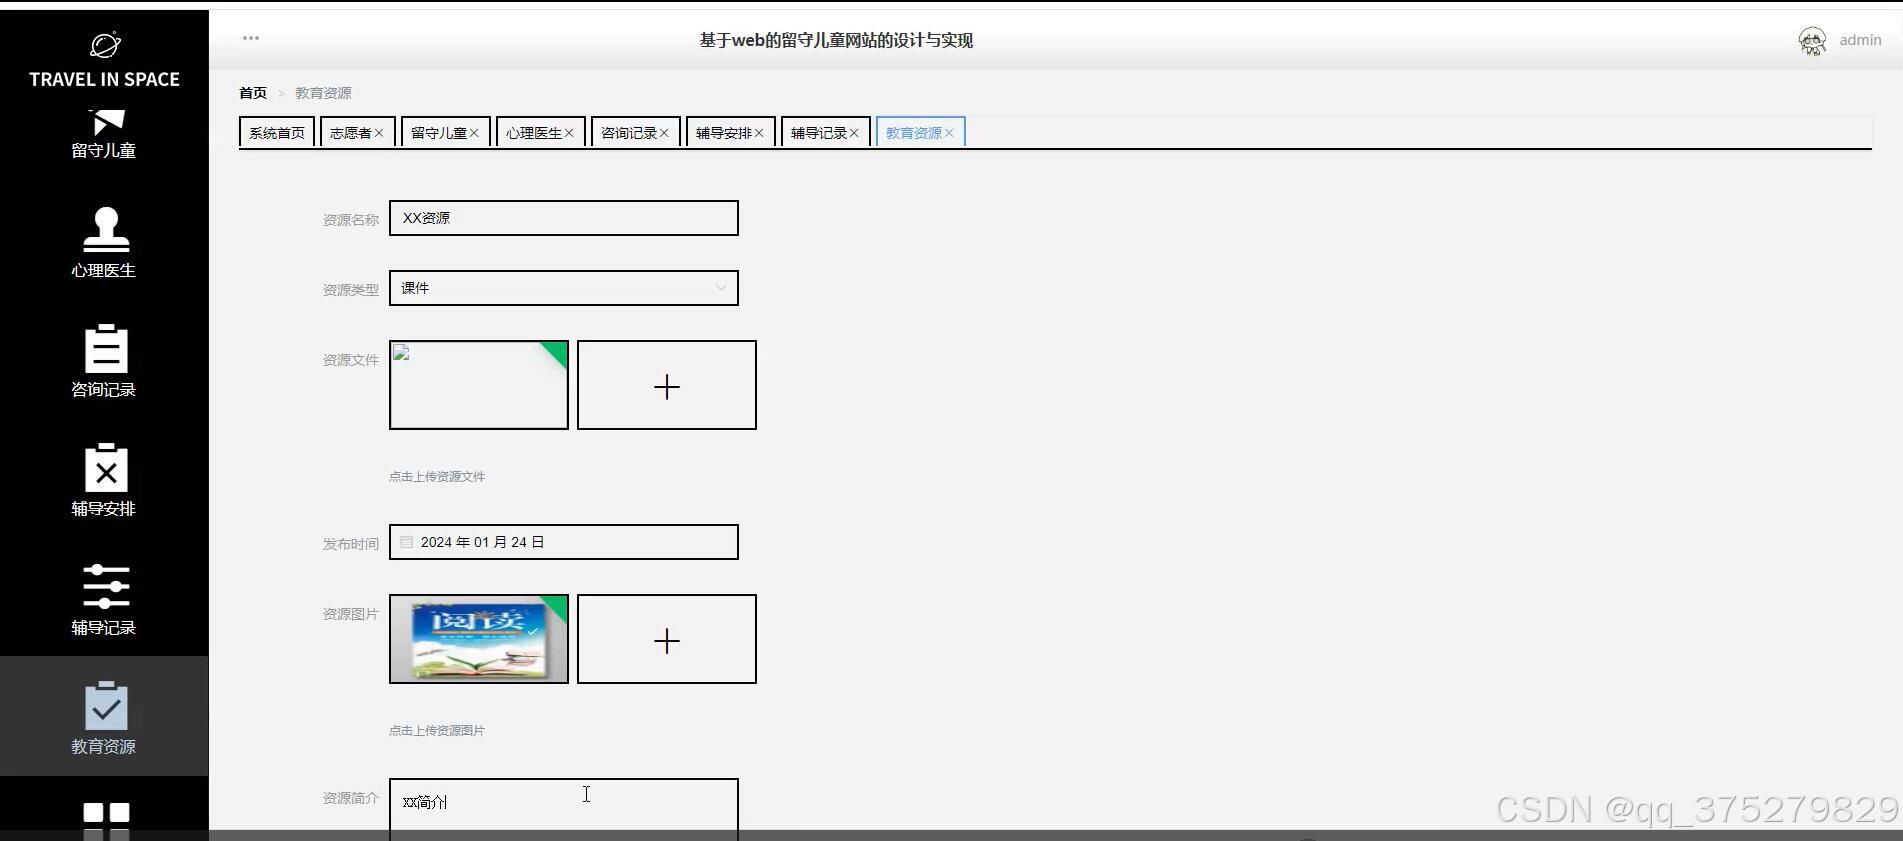
Task: Click plus box to add resource file
Action: pyautogui.click(x=667, y=385)
